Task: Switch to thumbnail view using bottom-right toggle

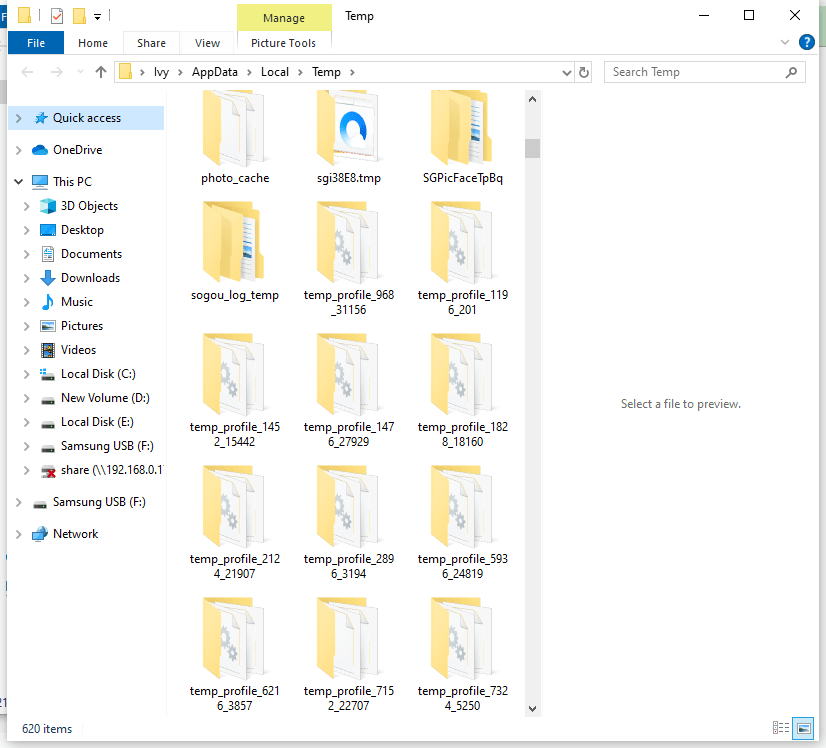Action: [805, 729]
